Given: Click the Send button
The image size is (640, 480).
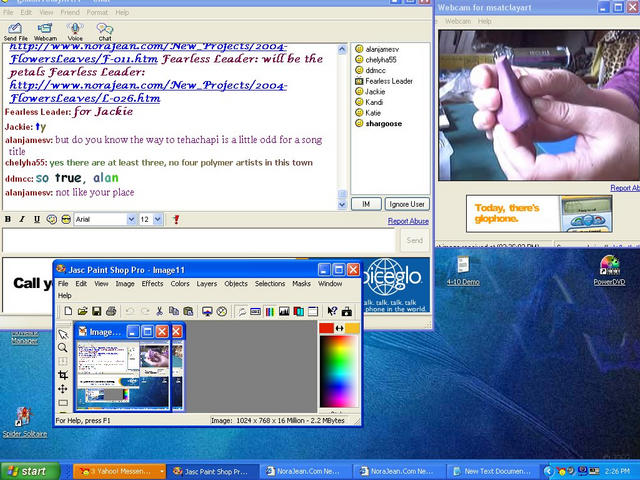Looking at the screenshot, I should click(x=415, y=240).
